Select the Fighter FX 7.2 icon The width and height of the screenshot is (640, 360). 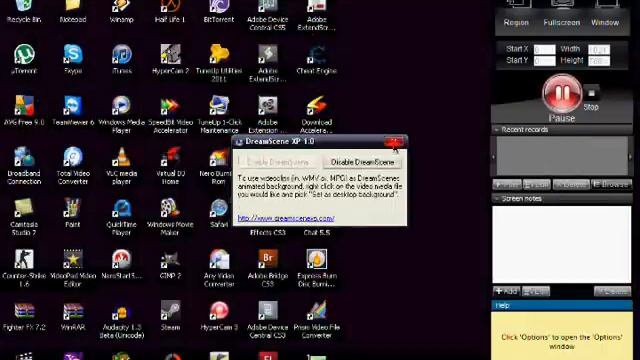click(24, 316)
